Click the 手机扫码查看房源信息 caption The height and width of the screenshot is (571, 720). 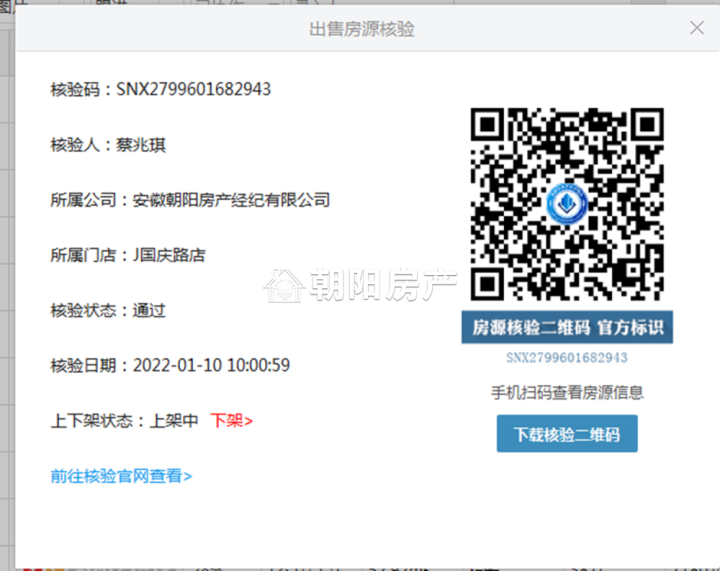[x=567, y=392]
